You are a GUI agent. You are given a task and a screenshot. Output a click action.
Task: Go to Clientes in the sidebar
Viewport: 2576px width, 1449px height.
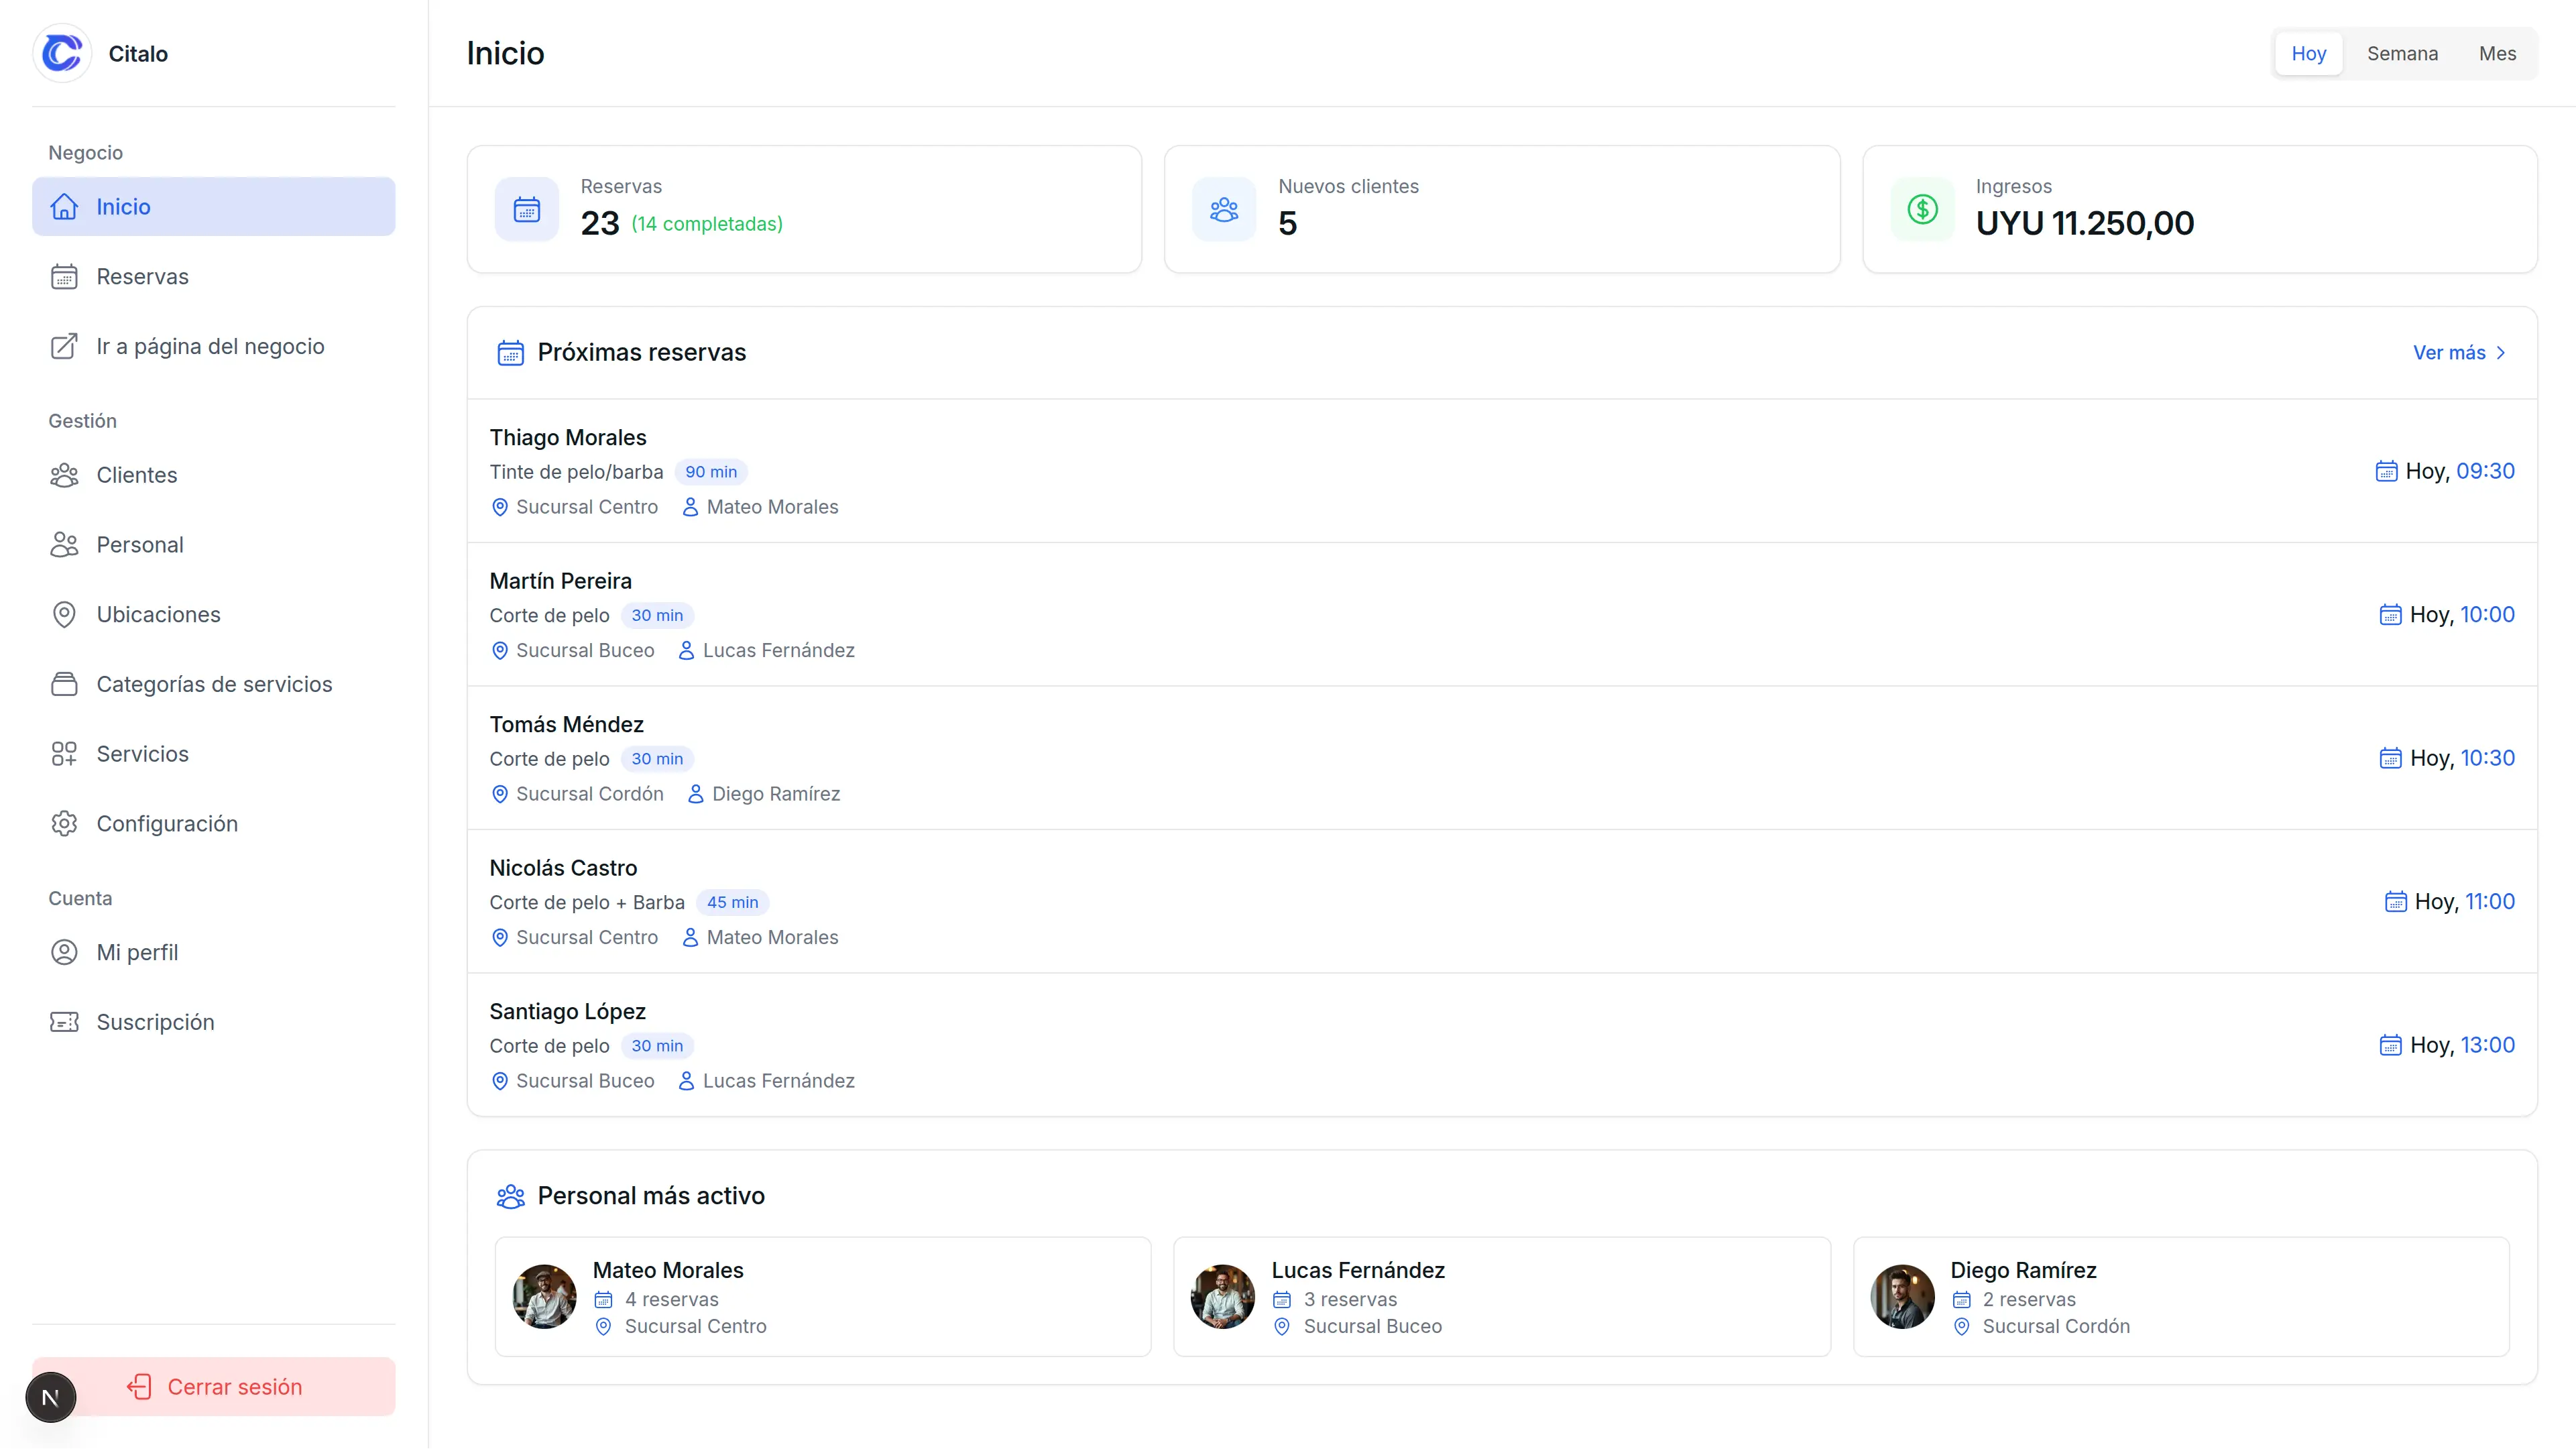point(137,476)
